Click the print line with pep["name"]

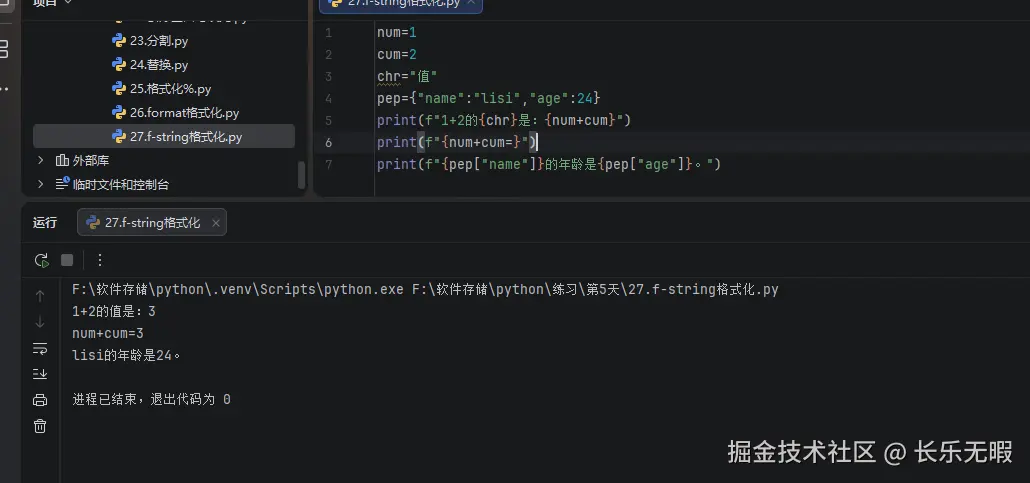coord(549,164)
